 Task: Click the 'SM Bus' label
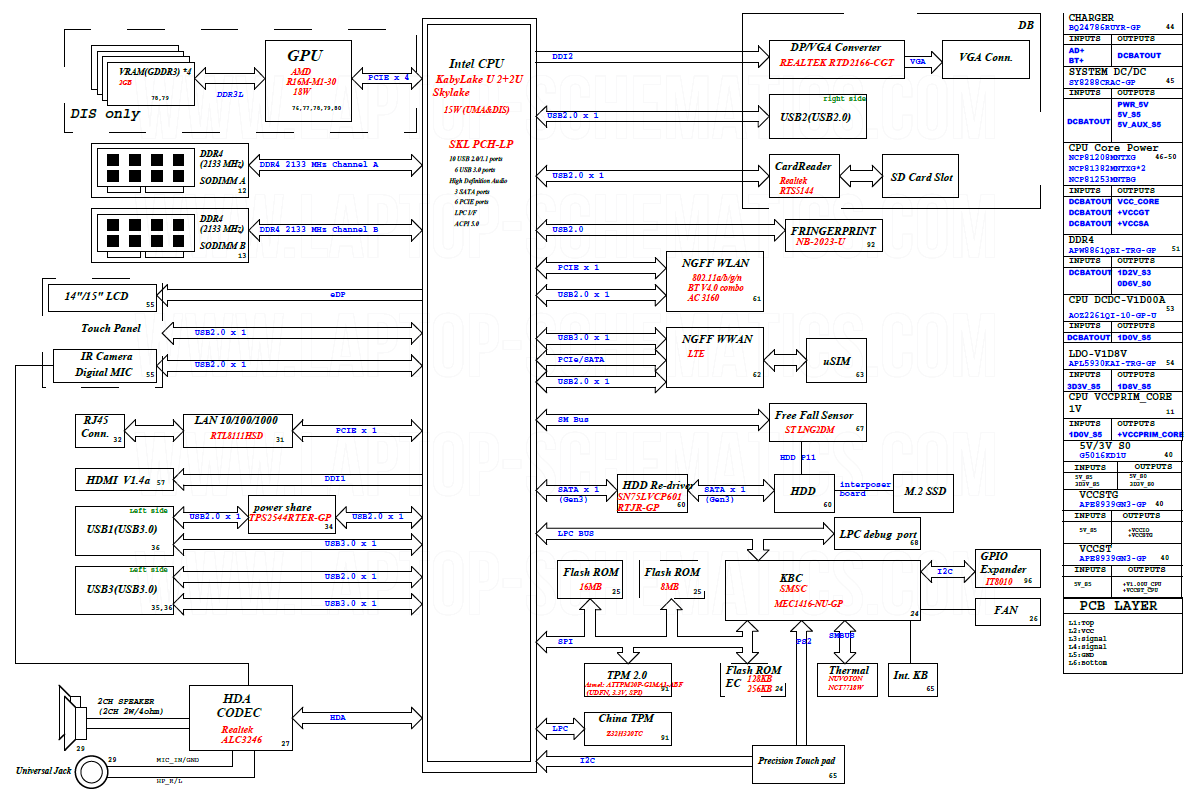pos(573,420)
